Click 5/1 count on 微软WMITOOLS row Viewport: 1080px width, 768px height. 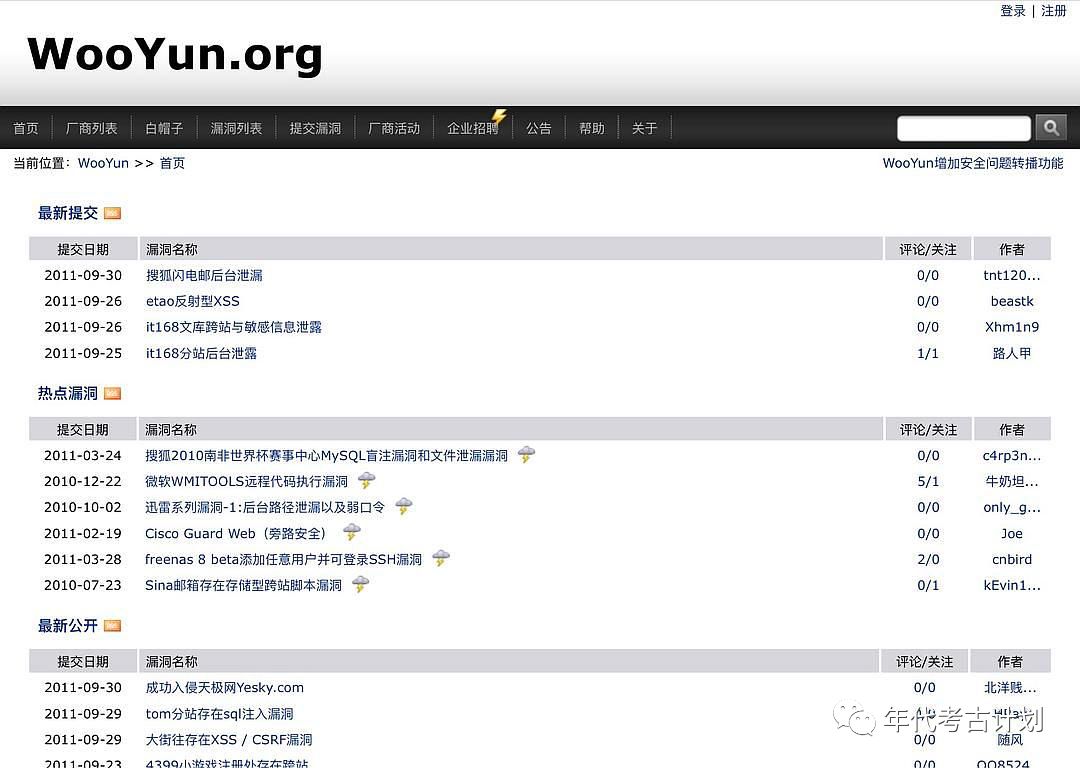tap(928, 481)
